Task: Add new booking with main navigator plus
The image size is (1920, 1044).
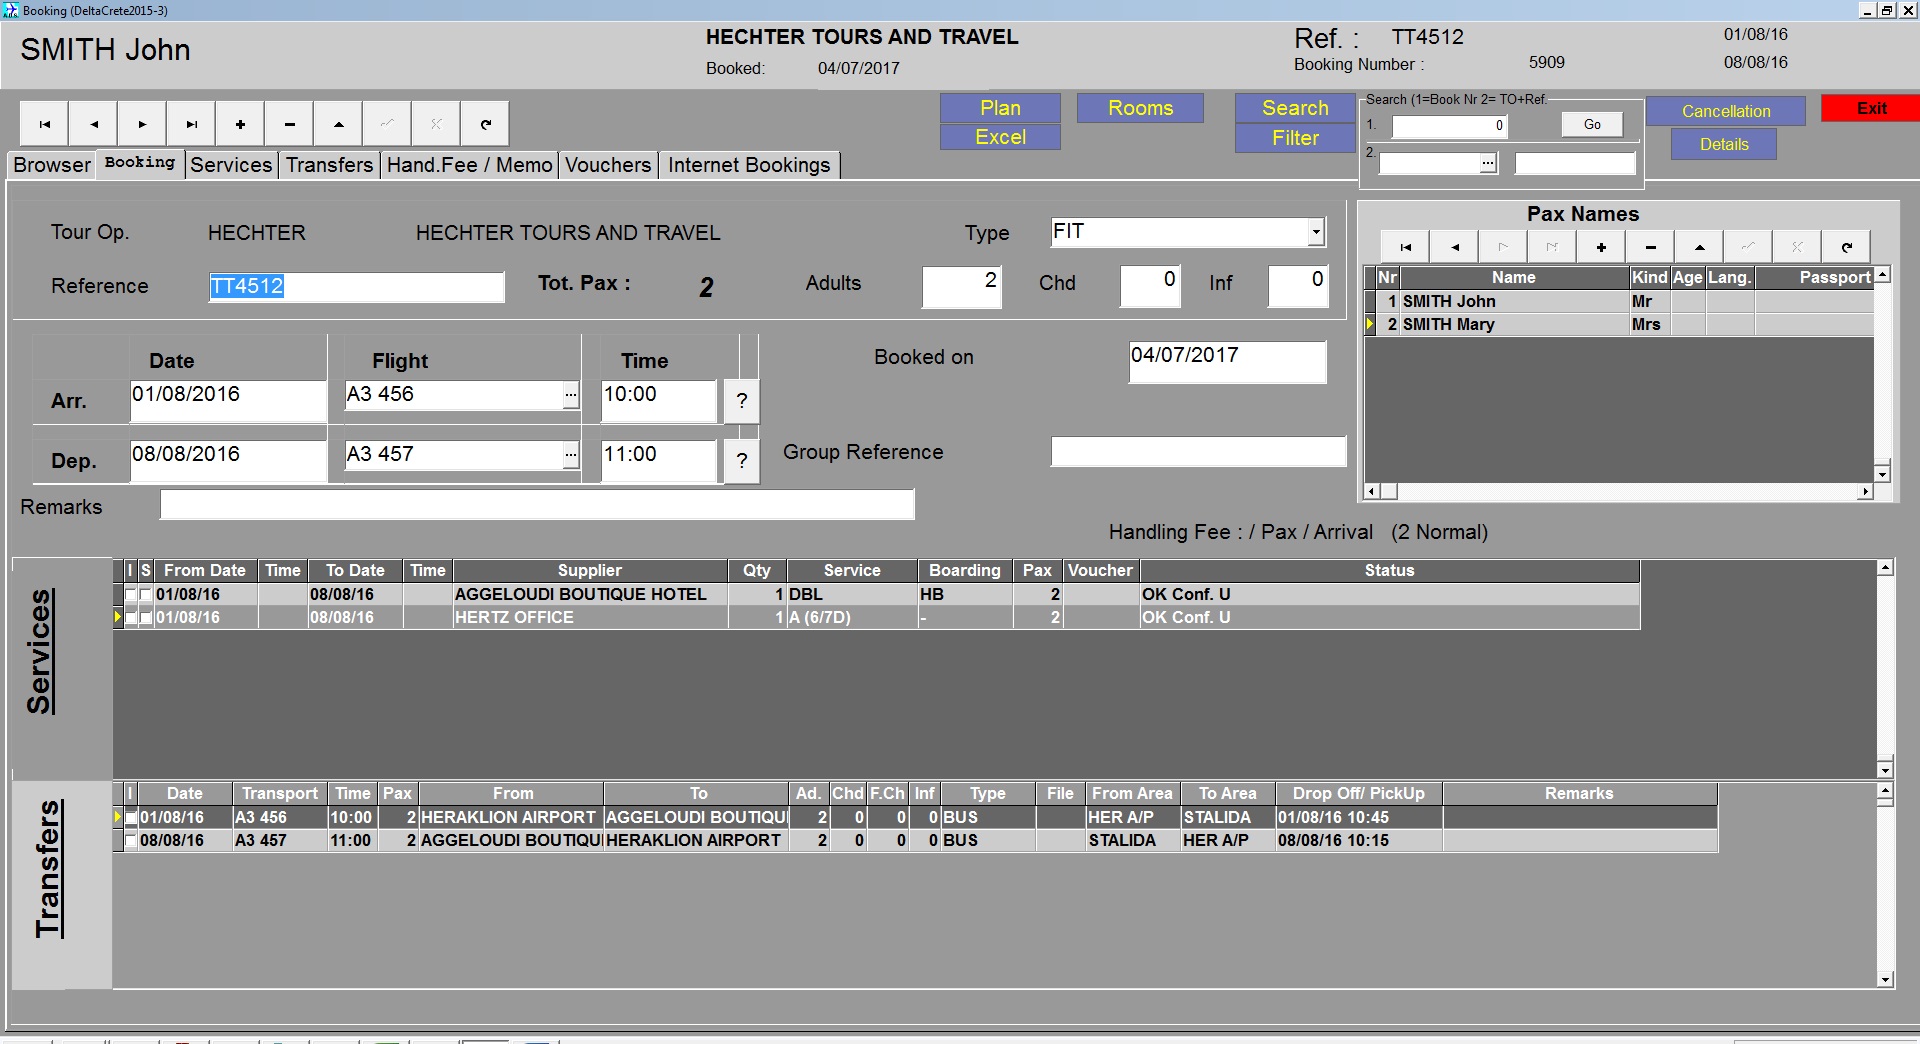Action: pyautogui.click(x=240, y=125)
